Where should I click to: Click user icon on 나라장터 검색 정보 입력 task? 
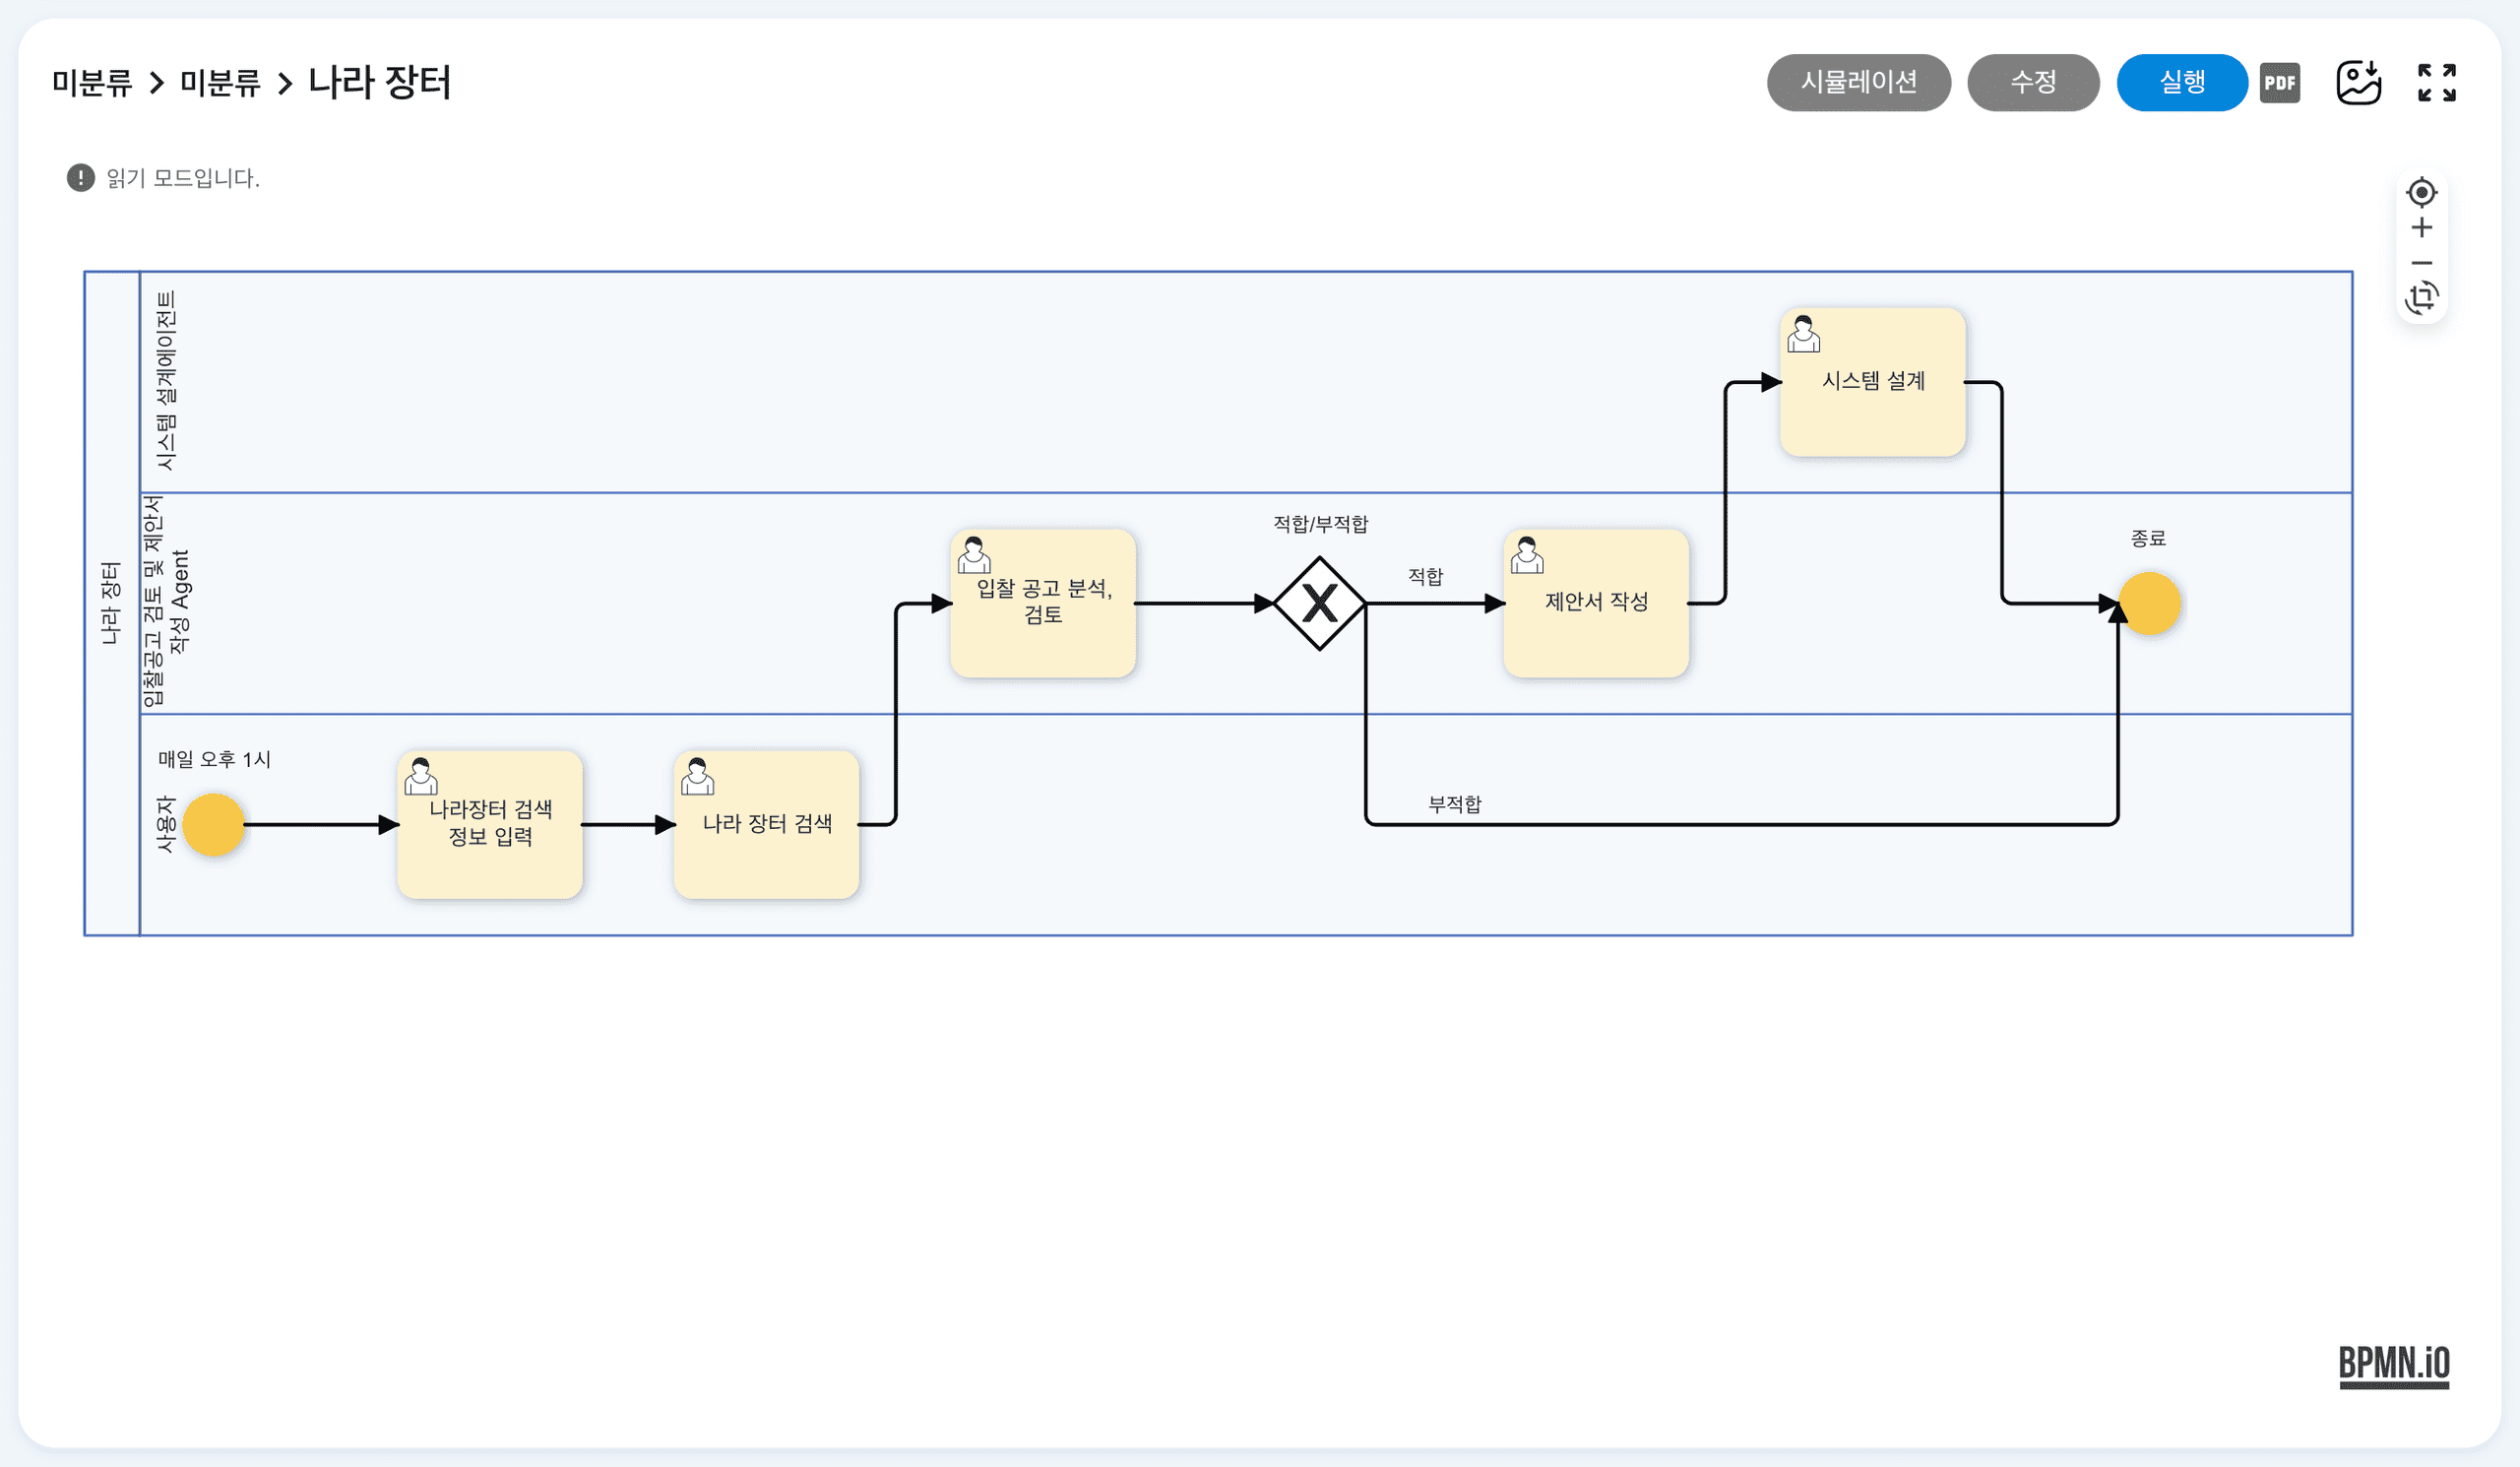coord(421,777)
